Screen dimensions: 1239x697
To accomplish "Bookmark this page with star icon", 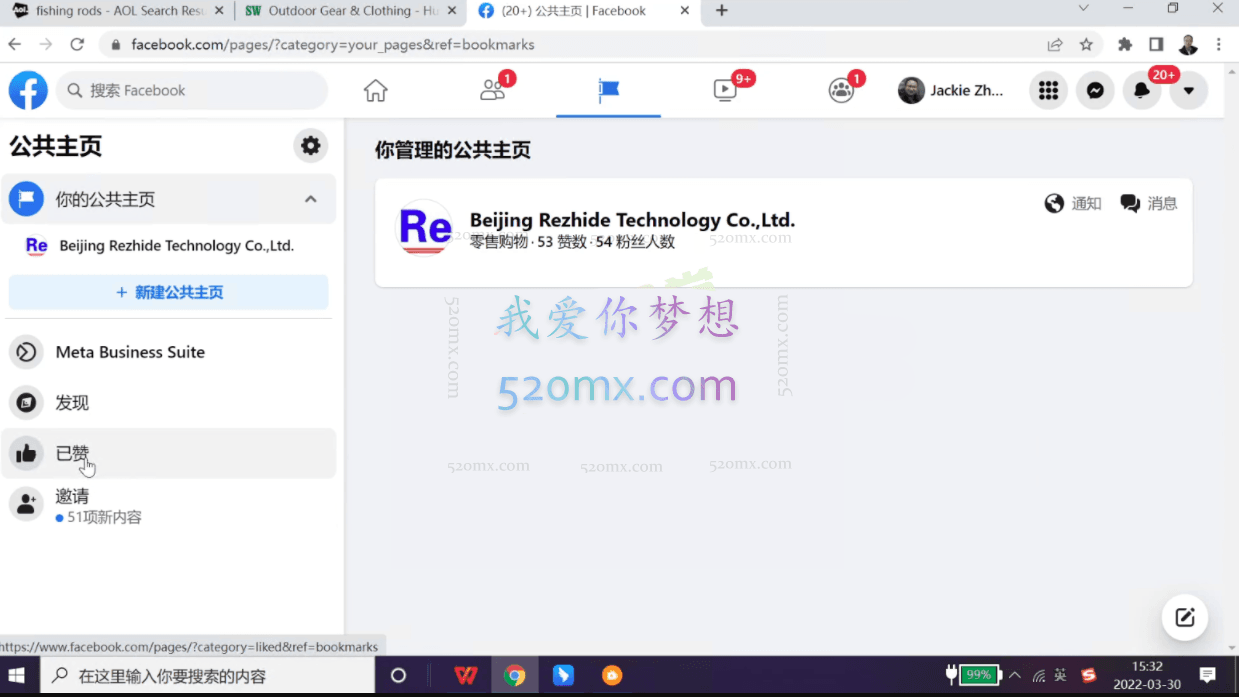I will coord(1086,45).
